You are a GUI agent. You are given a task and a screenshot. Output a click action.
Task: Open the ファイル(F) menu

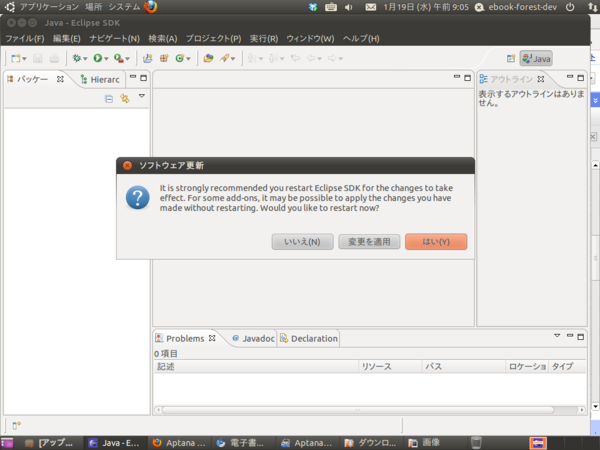24,39
